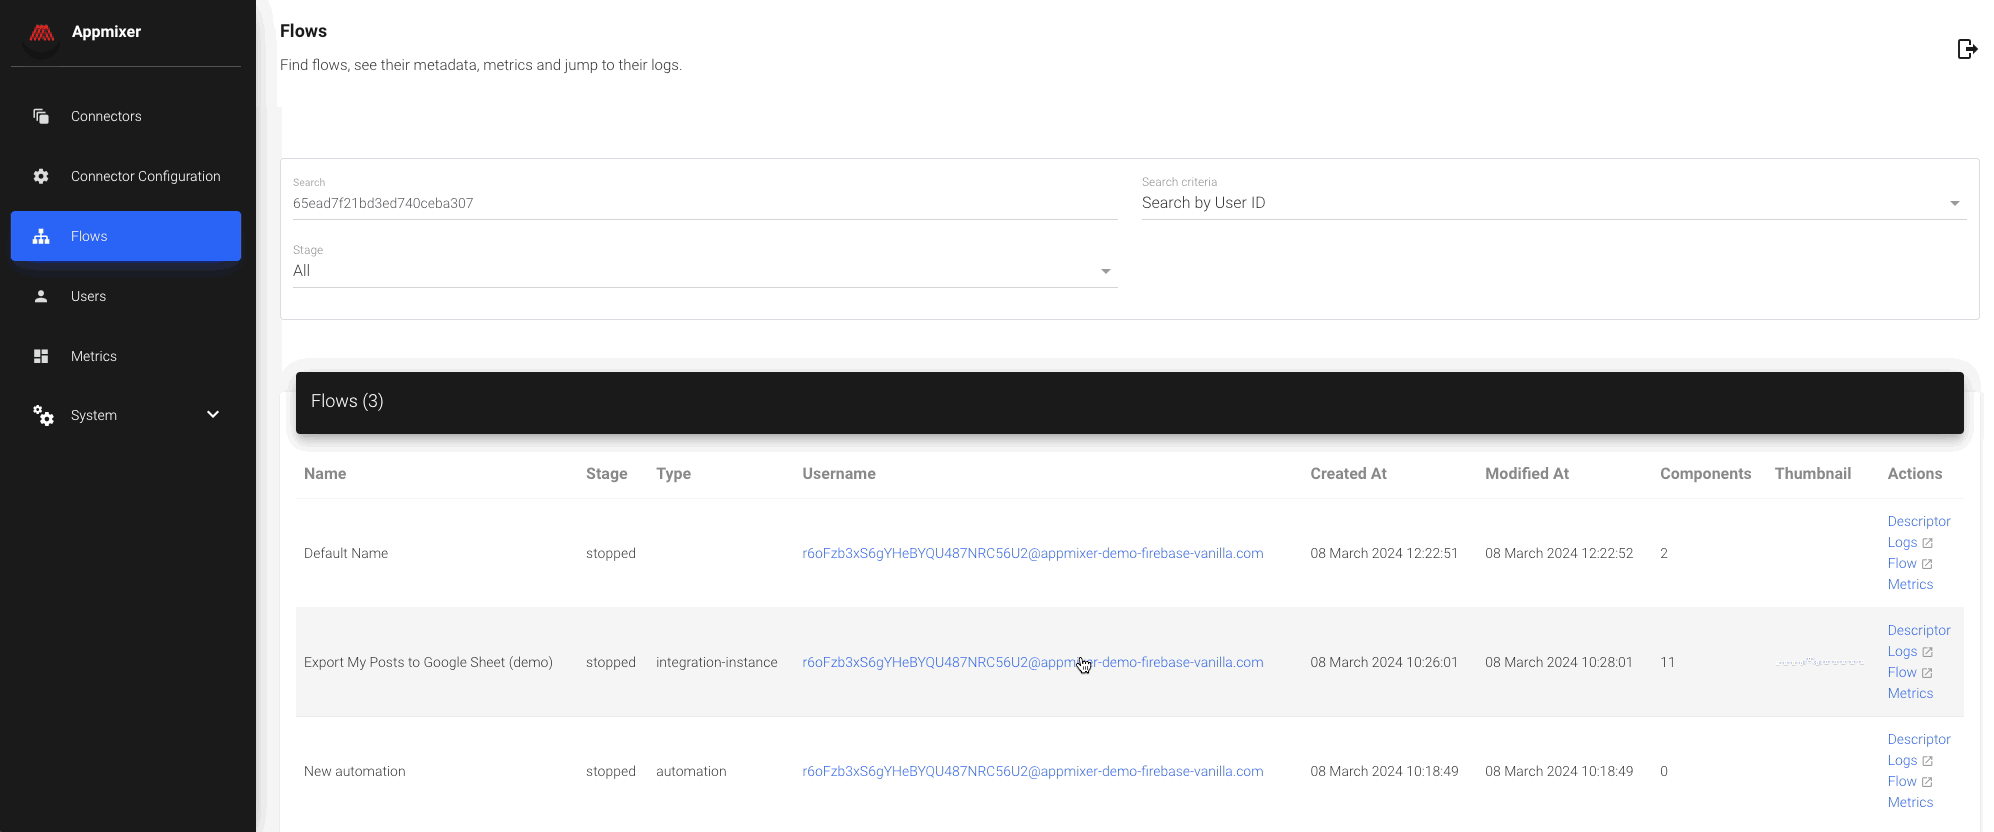
Task: Click the Users person icon
Action: point(41,296)
